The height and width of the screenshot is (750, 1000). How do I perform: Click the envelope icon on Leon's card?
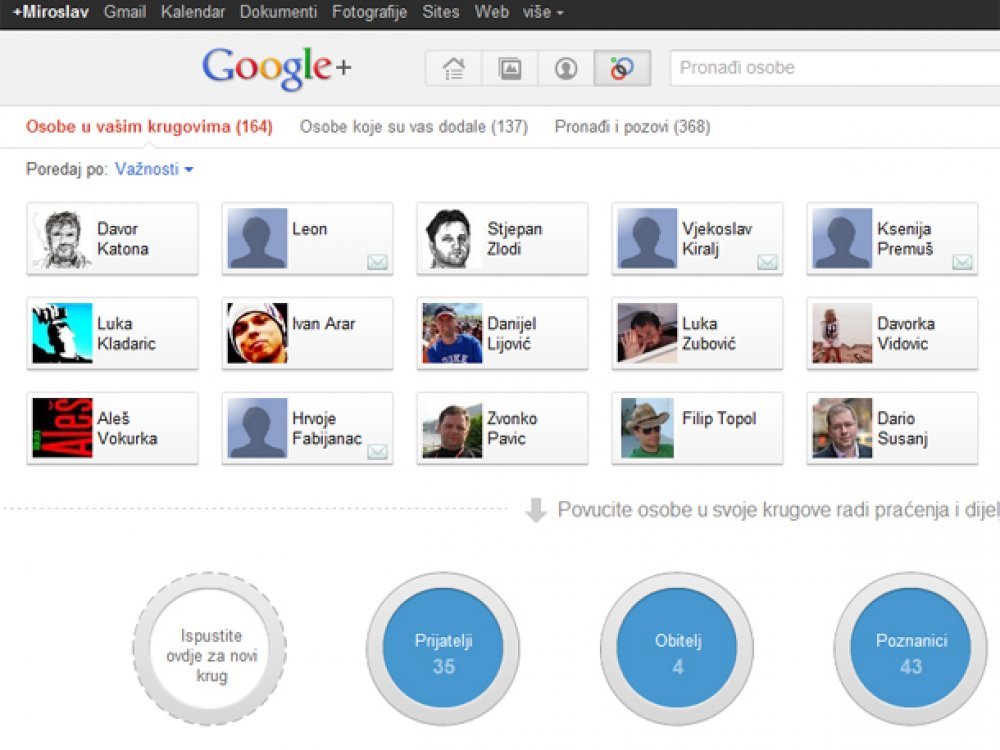point(378,261)
